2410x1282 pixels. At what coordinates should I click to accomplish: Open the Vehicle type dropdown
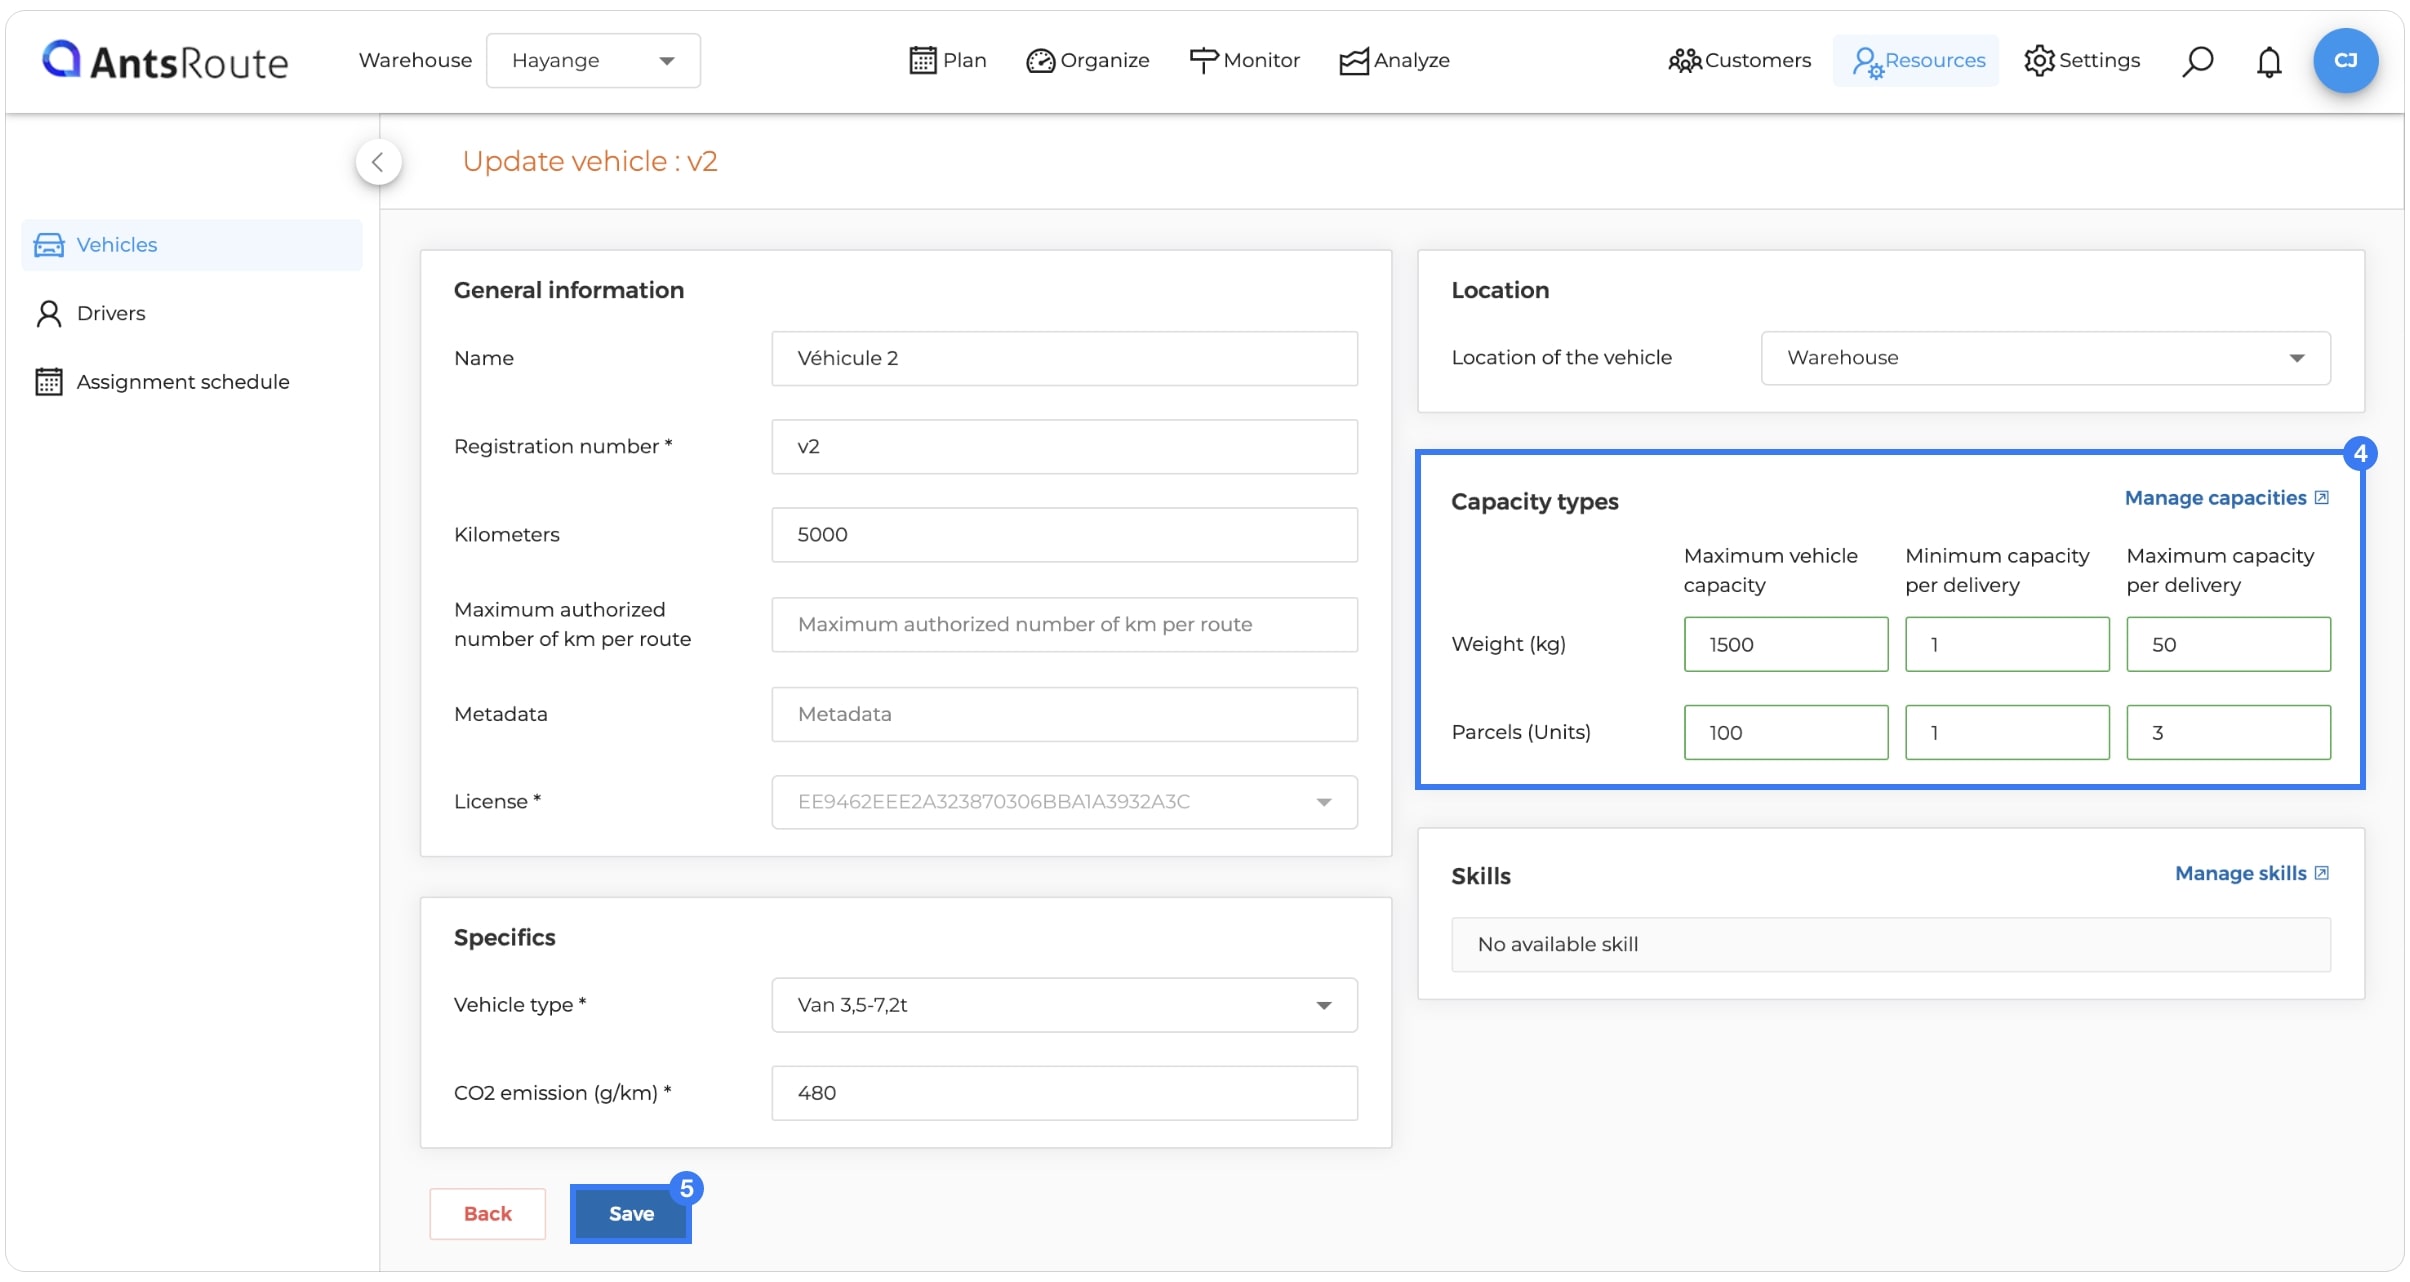pyautogui.click(x=1064, y=1005)
